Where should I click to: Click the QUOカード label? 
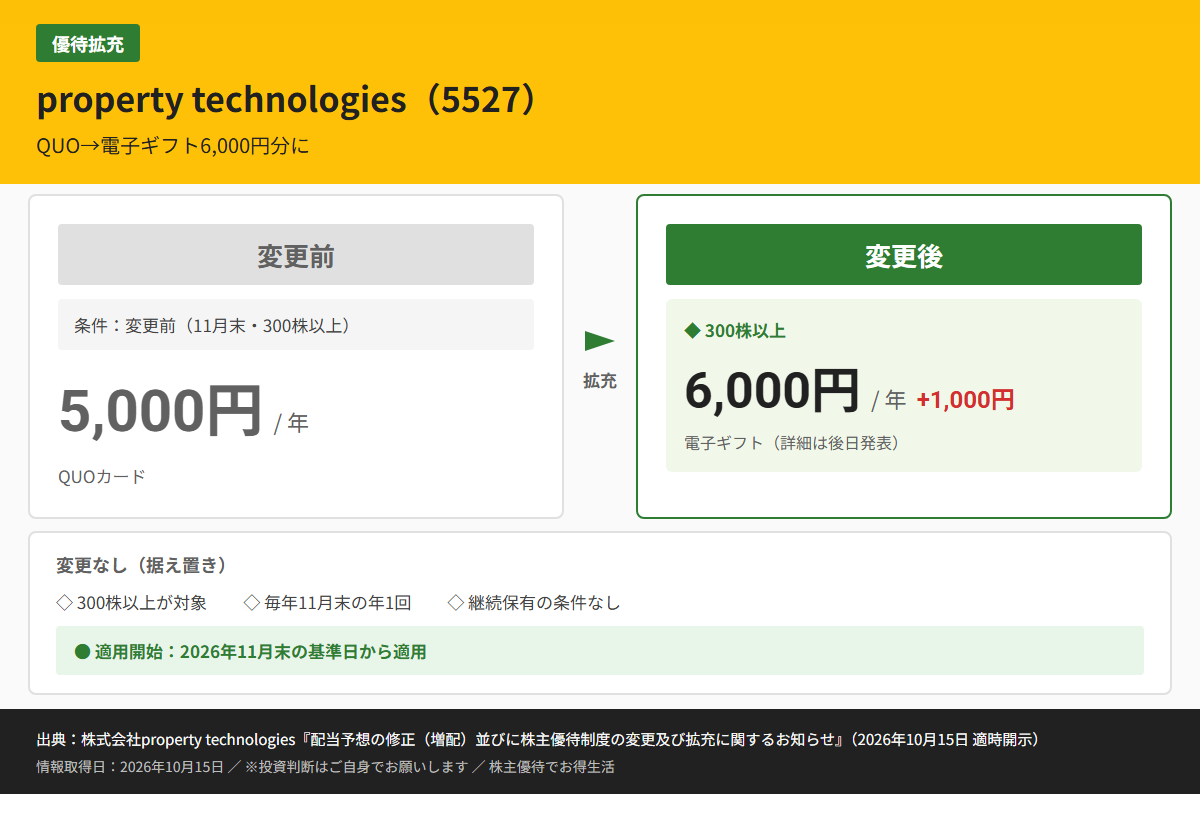pos(102,476)
